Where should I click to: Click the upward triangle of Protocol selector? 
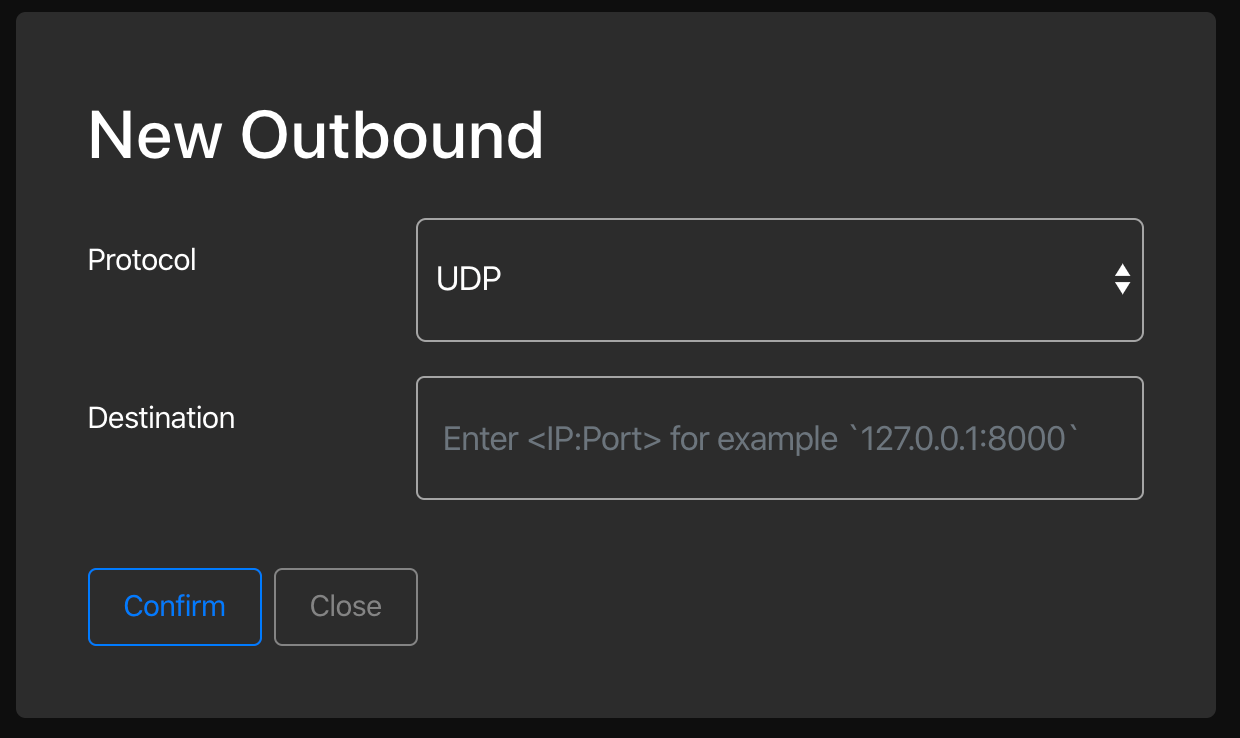(x=1122, y=270)
